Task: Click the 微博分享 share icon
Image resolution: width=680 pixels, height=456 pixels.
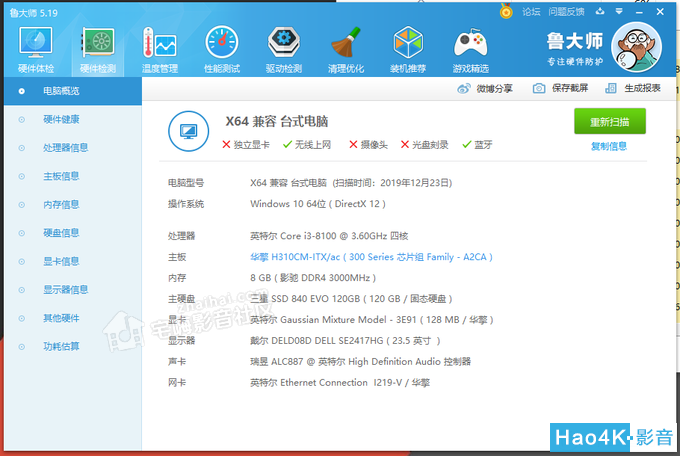Action: click(464, 89)
